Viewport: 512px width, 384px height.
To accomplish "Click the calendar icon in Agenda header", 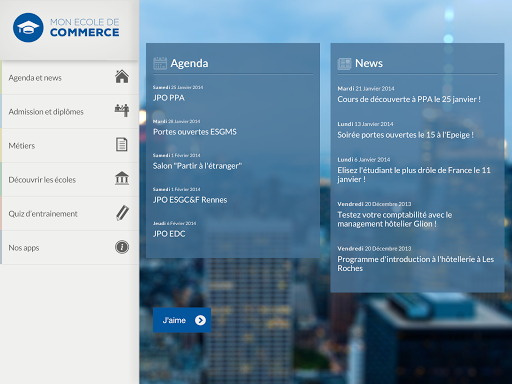I will (160, 63).
